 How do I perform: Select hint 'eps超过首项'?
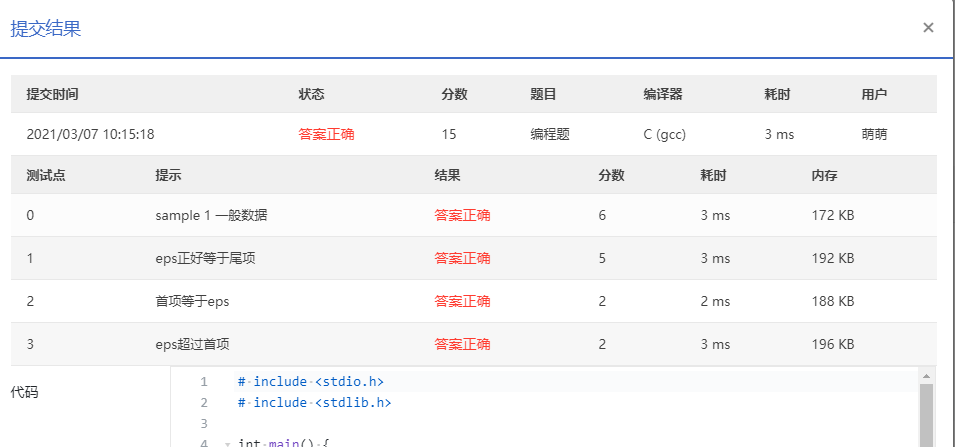(x=192, y=345)
